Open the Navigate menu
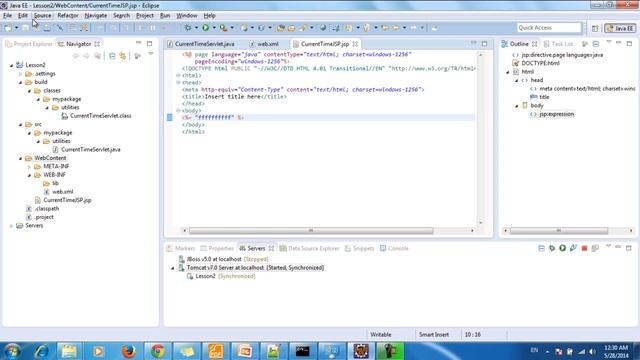 coord(96,16)
